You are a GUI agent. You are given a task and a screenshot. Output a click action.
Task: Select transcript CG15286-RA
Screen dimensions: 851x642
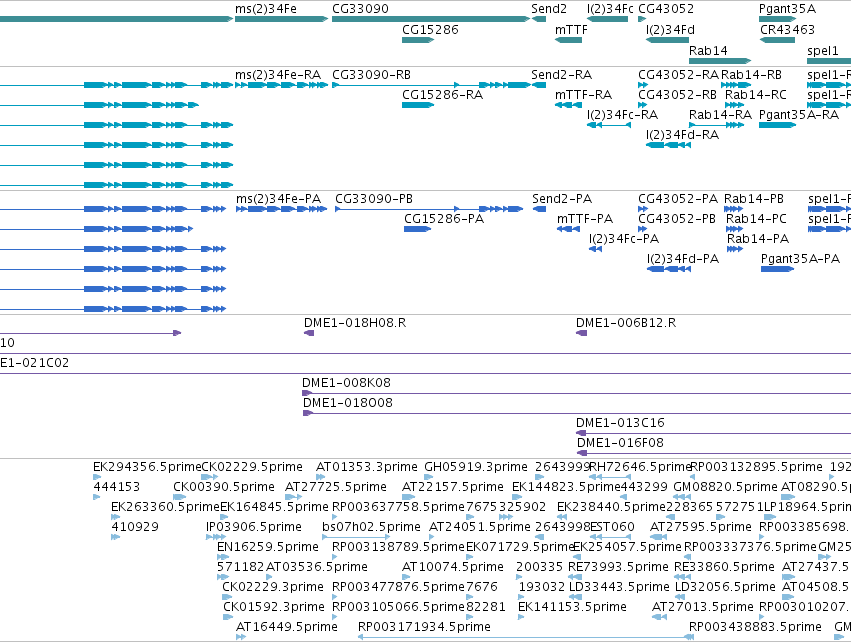(x=442, y=95)
